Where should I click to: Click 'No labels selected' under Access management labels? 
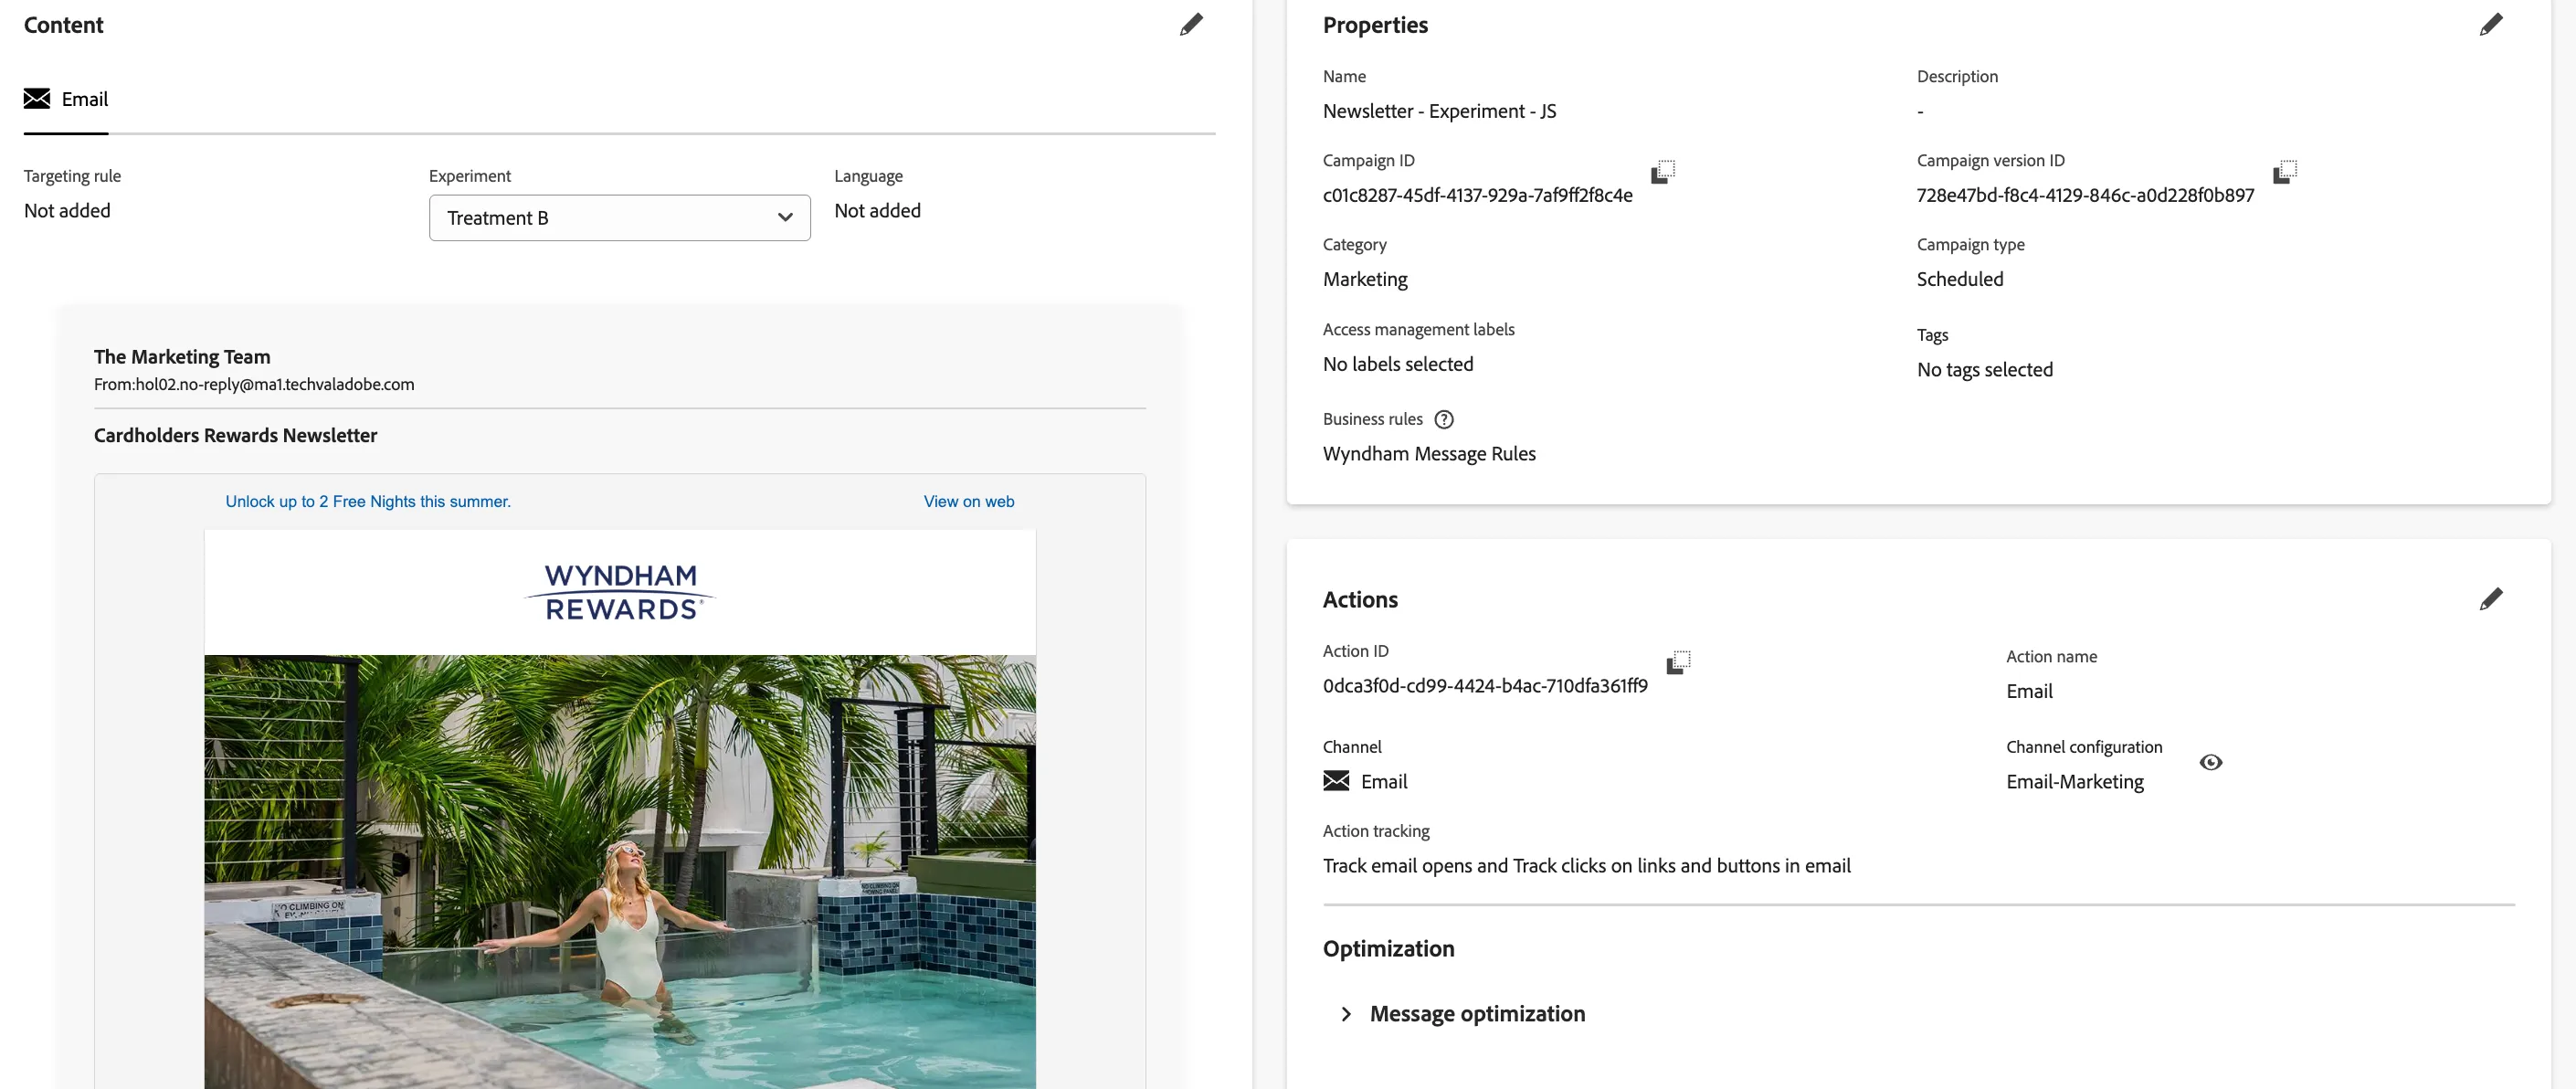(x=1398, y=364)
